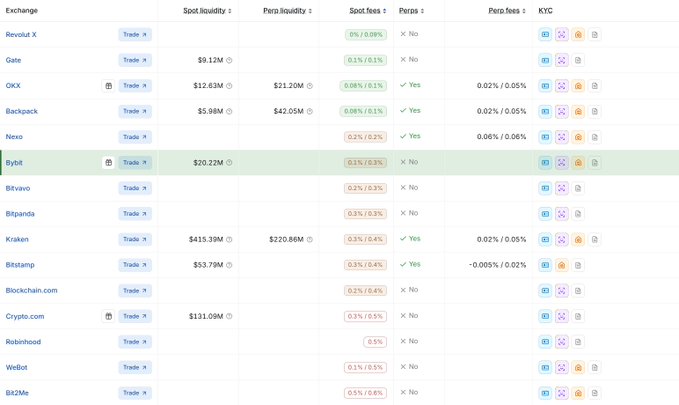Click the info icon beside Kraken's $415.39M
This screenshot has height=405, width=679.
pyautogui.click(x=229, y=239)
